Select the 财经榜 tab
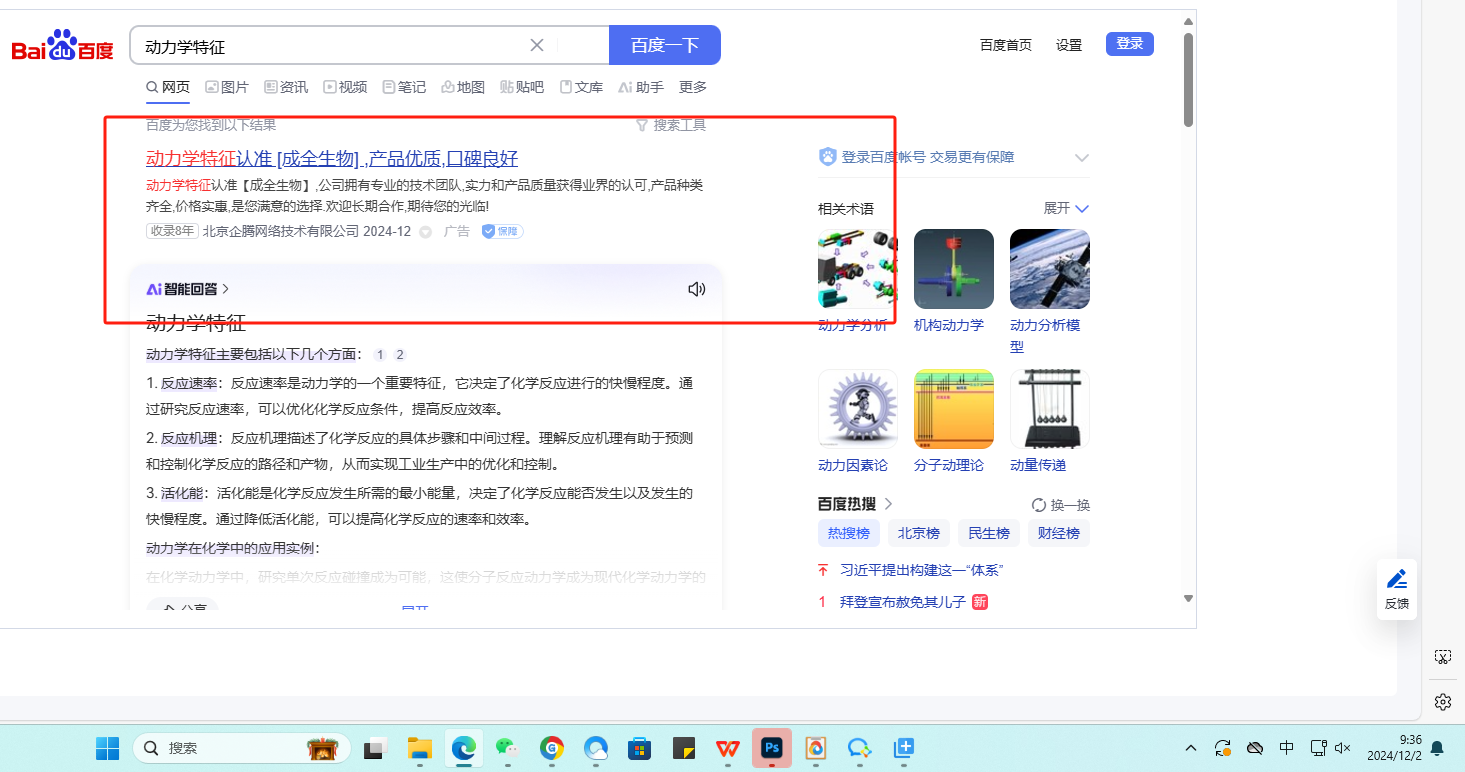This screenshot has height=772, width=1465. 1059,533
